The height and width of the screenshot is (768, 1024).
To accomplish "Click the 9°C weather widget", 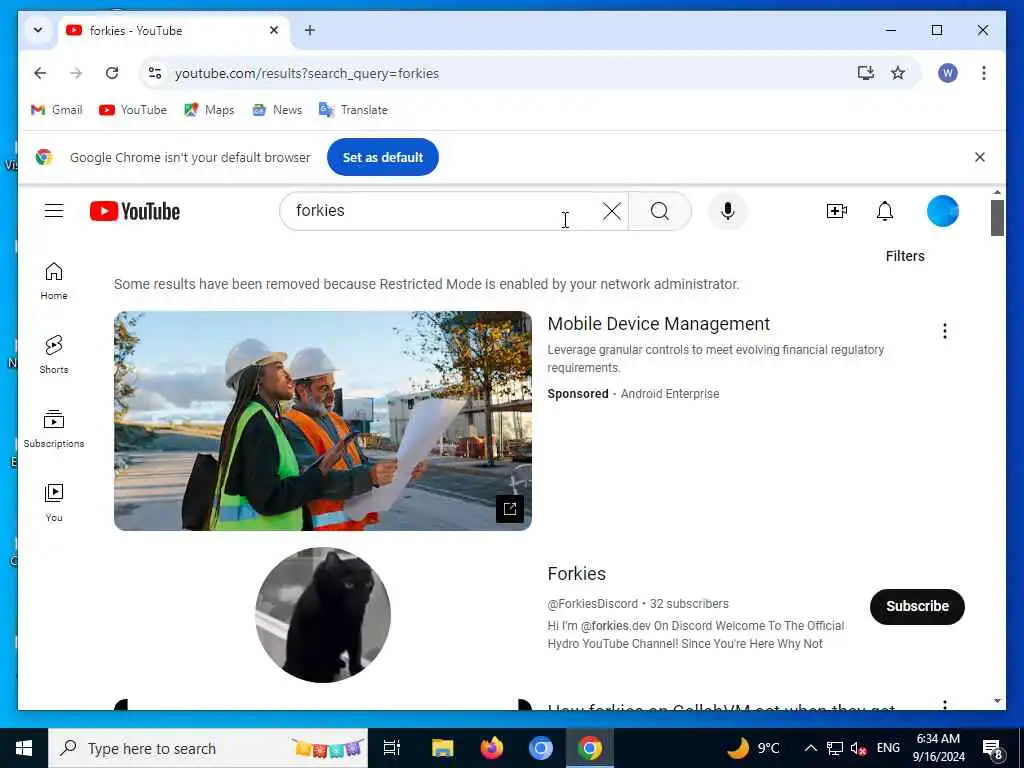I will (x=754, y=748).
